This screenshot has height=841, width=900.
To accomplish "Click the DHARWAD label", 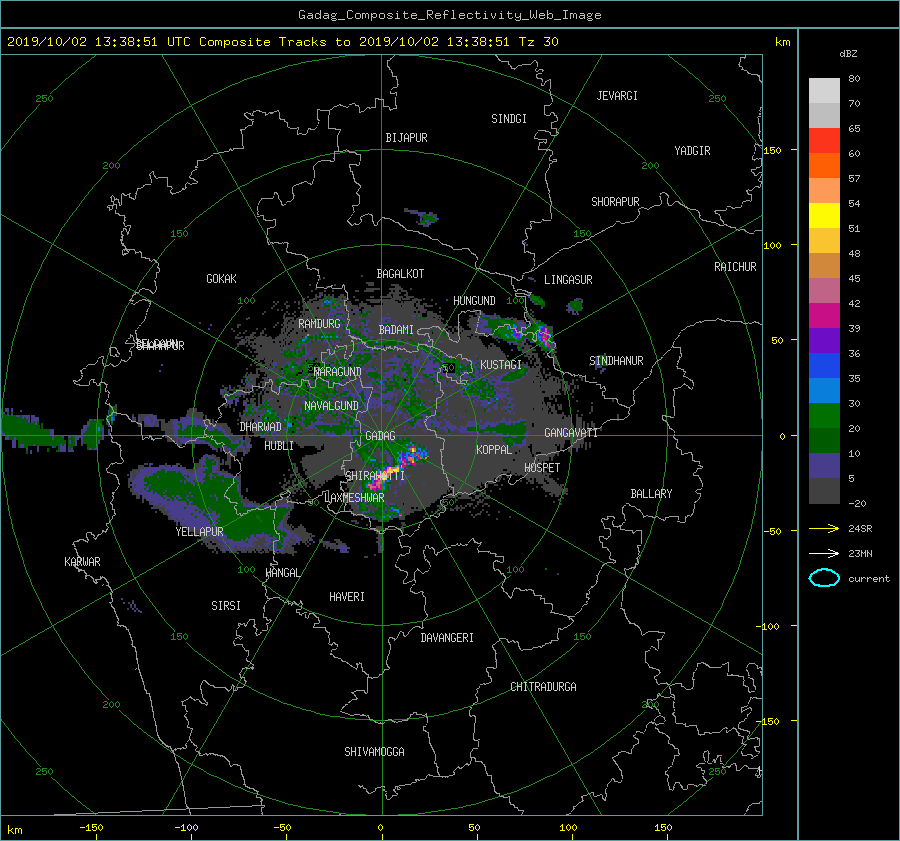I will (x=261, y=427).
